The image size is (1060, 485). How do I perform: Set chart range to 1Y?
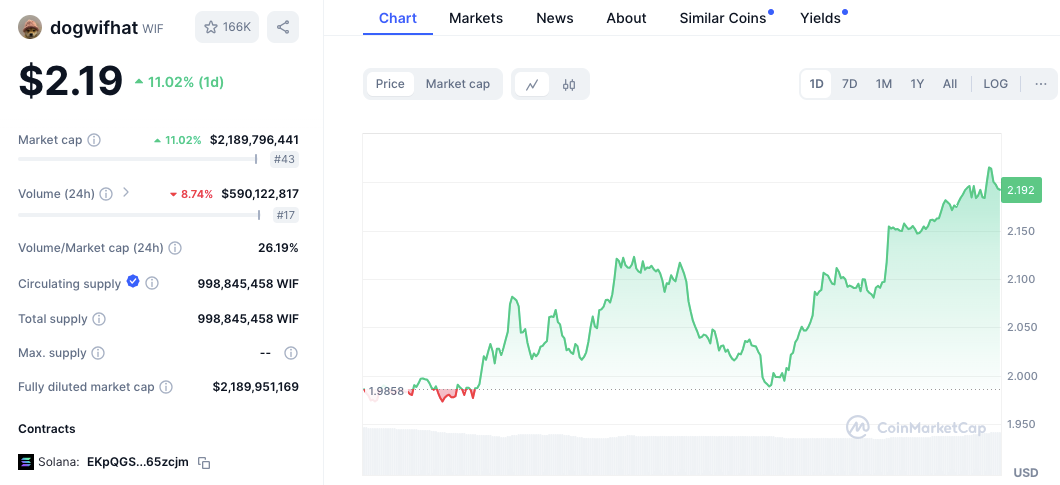(917, 84)
